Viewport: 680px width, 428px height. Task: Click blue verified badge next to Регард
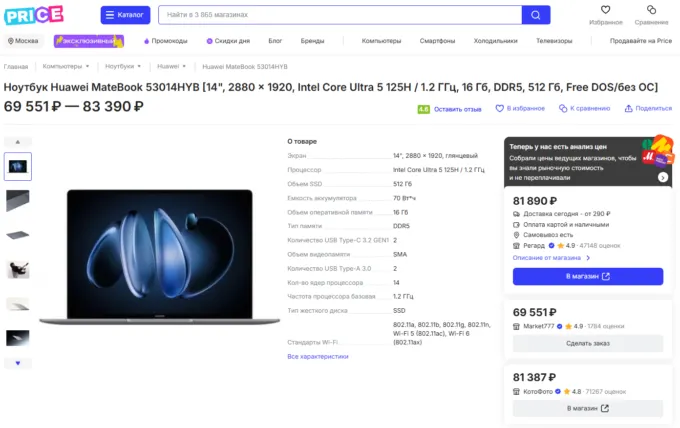[551, 245]
